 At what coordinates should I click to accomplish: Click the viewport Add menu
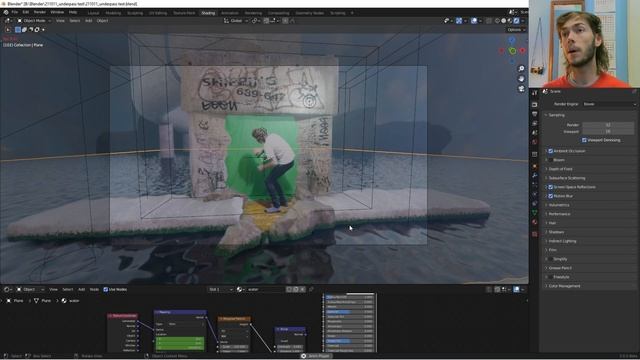[89, 20]
